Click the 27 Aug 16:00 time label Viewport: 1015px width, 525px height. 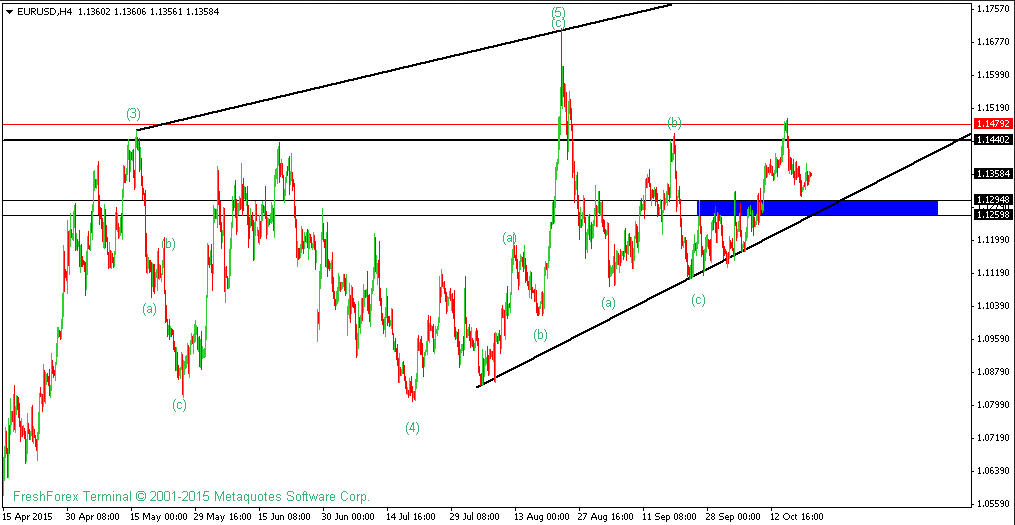(607, 517)
